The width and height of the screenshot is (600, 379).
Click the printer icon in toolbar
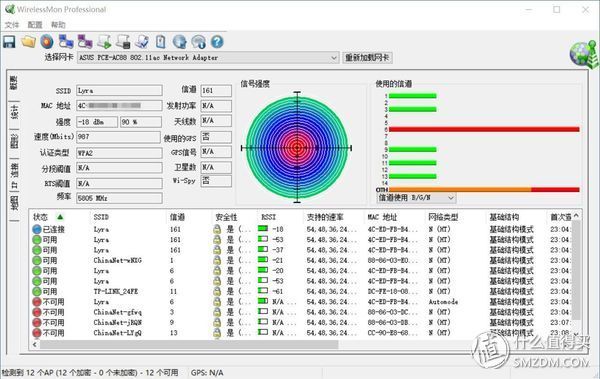123,42
